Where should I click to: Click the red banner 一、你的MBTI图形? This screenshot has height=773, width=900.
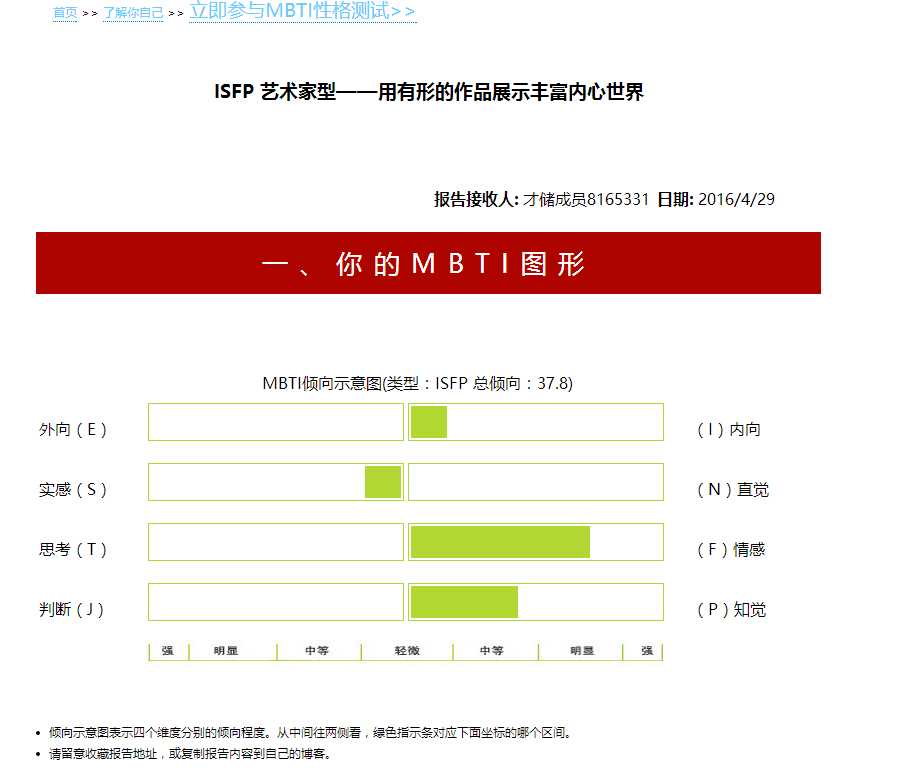428,263
